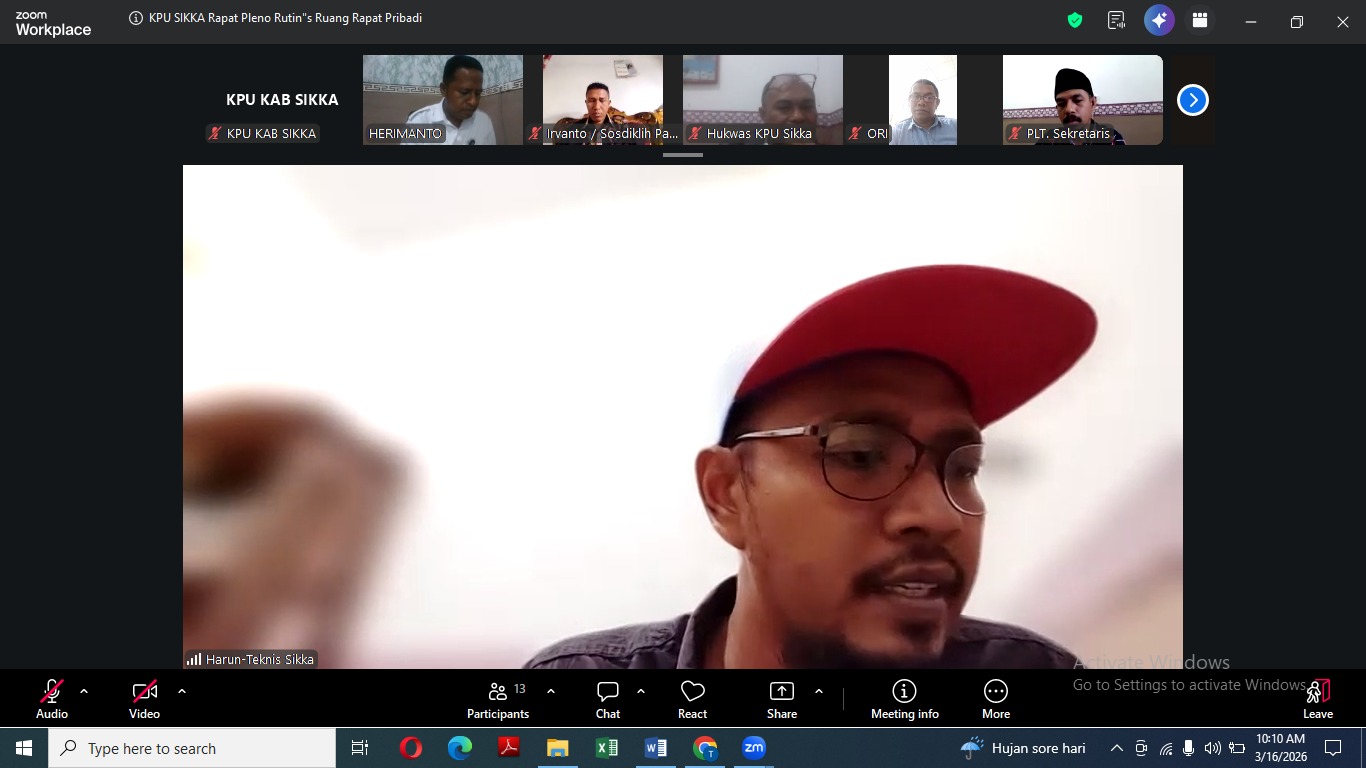Open the Chat panel
The width and height of the screenshot is (1366, 768).
[607, 699]
